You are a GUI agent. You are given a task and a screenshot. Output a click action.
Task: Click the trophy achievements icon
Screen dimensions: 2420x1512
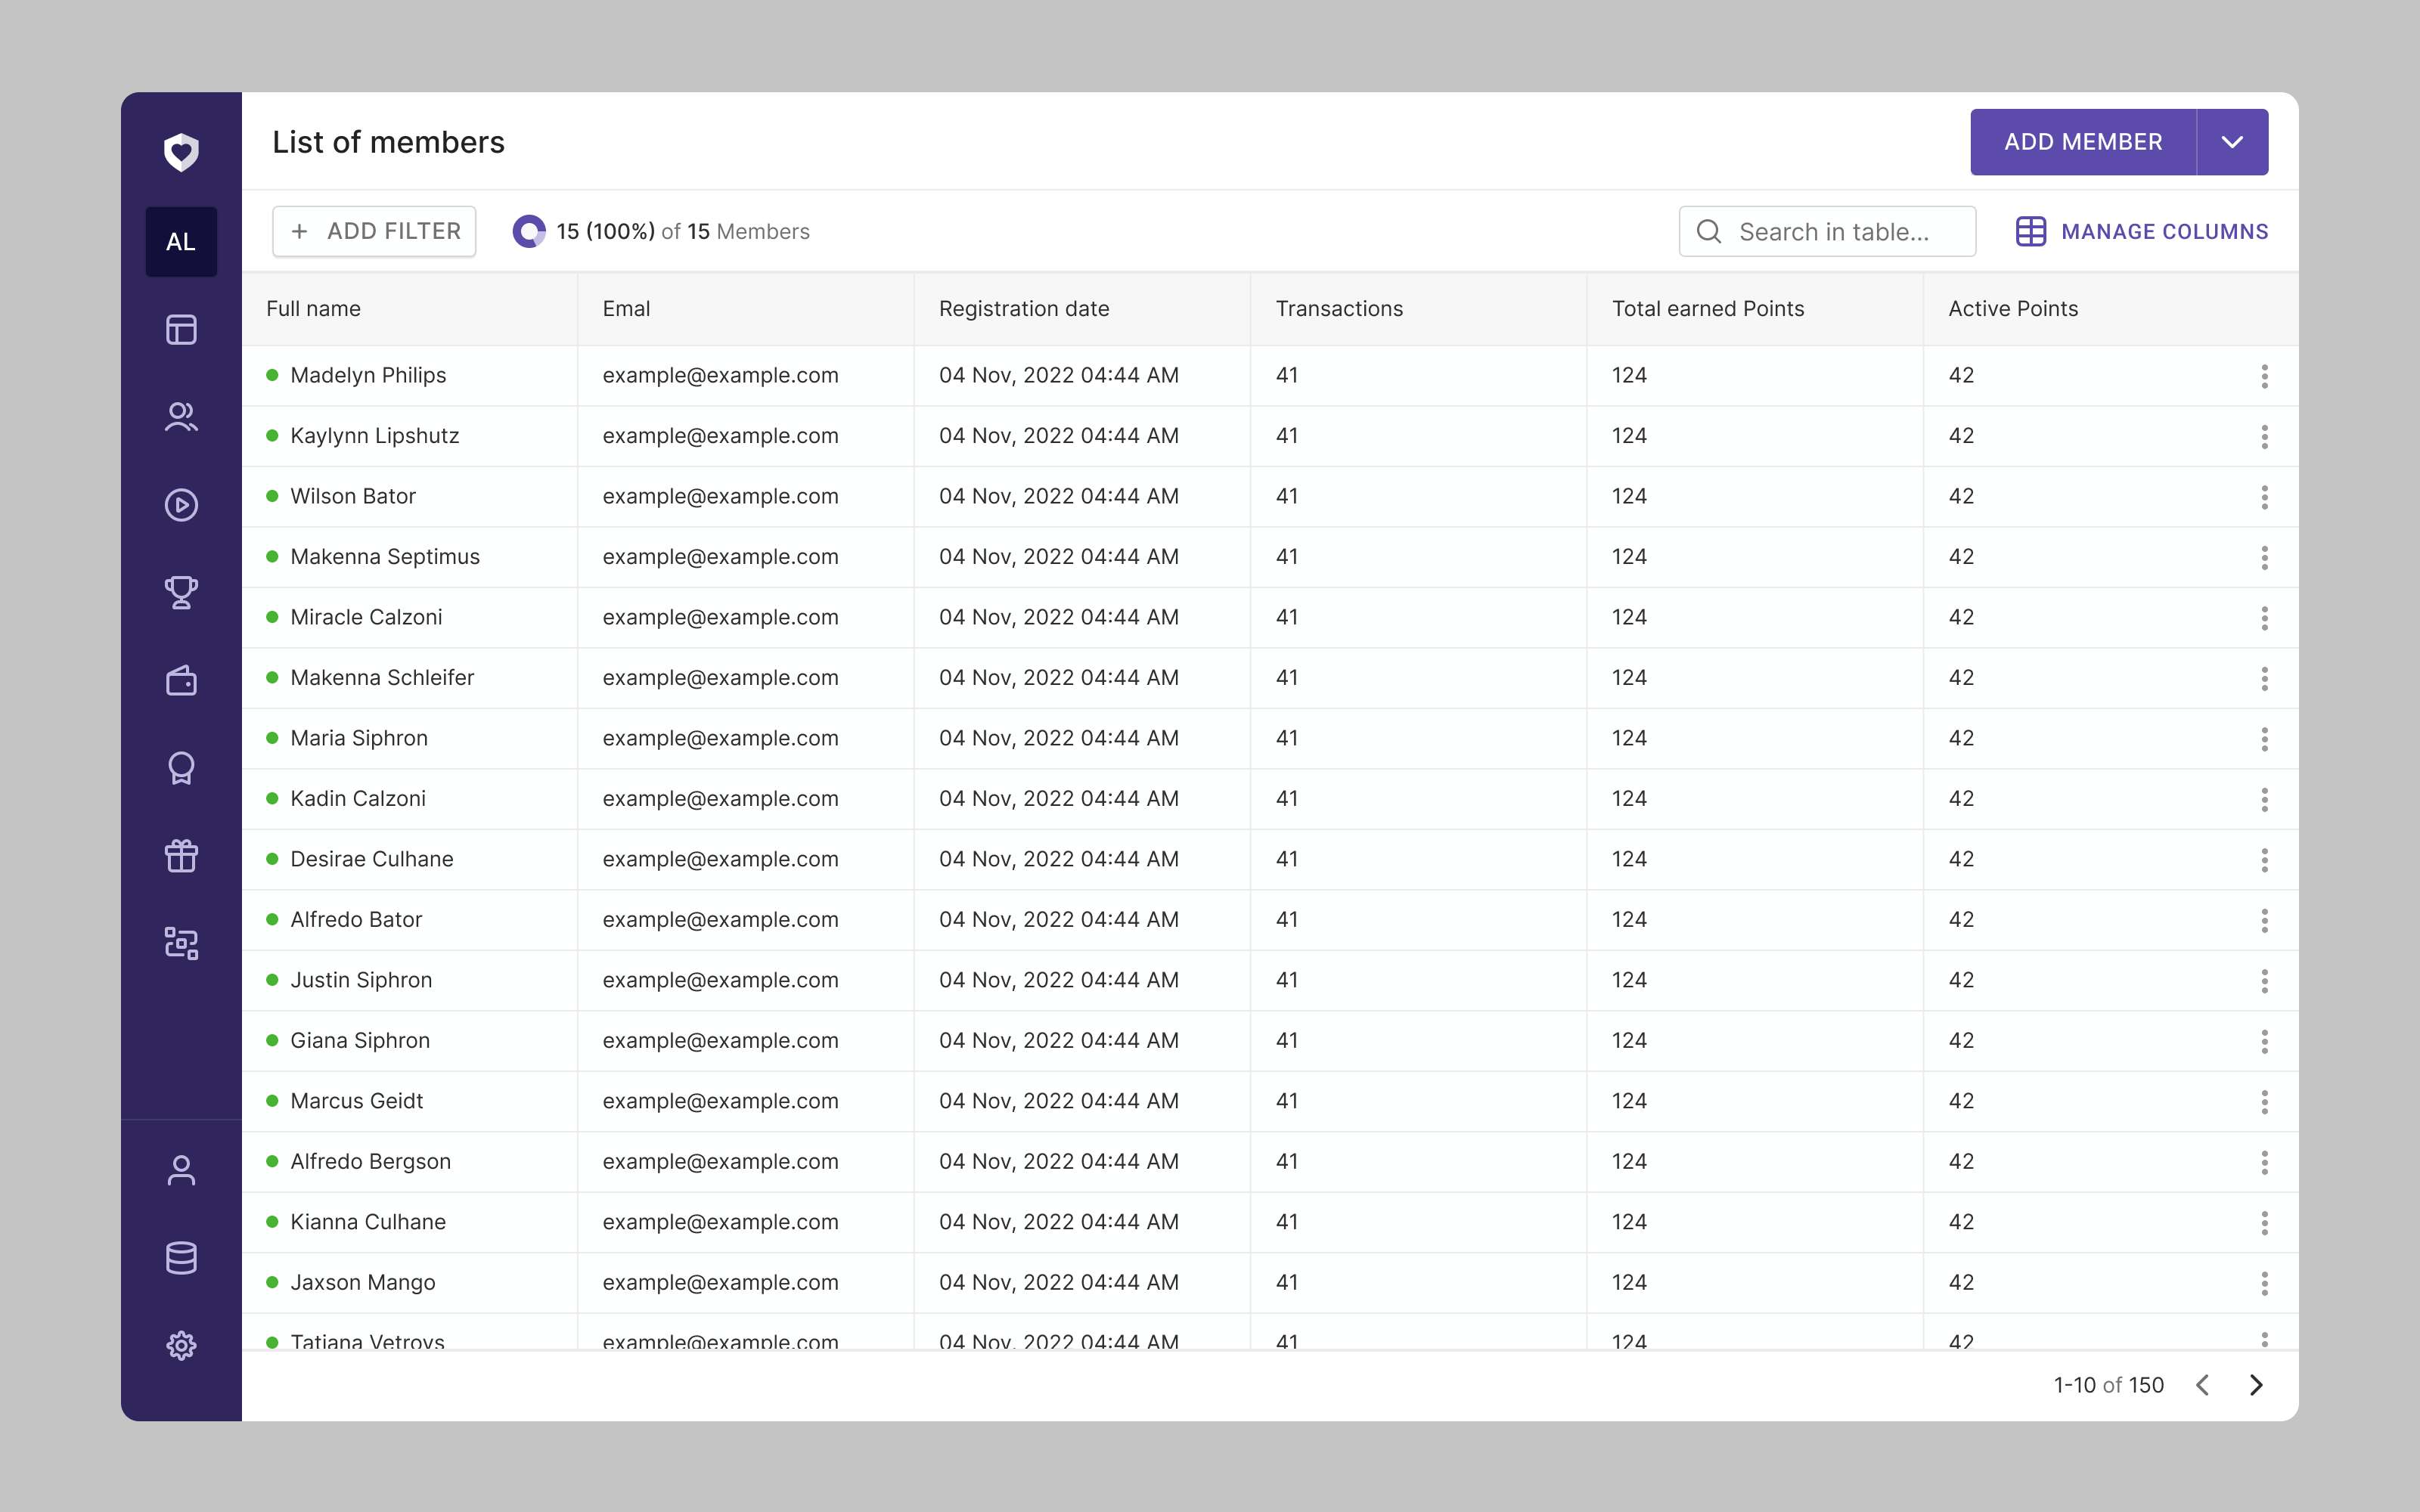(181, 593)
